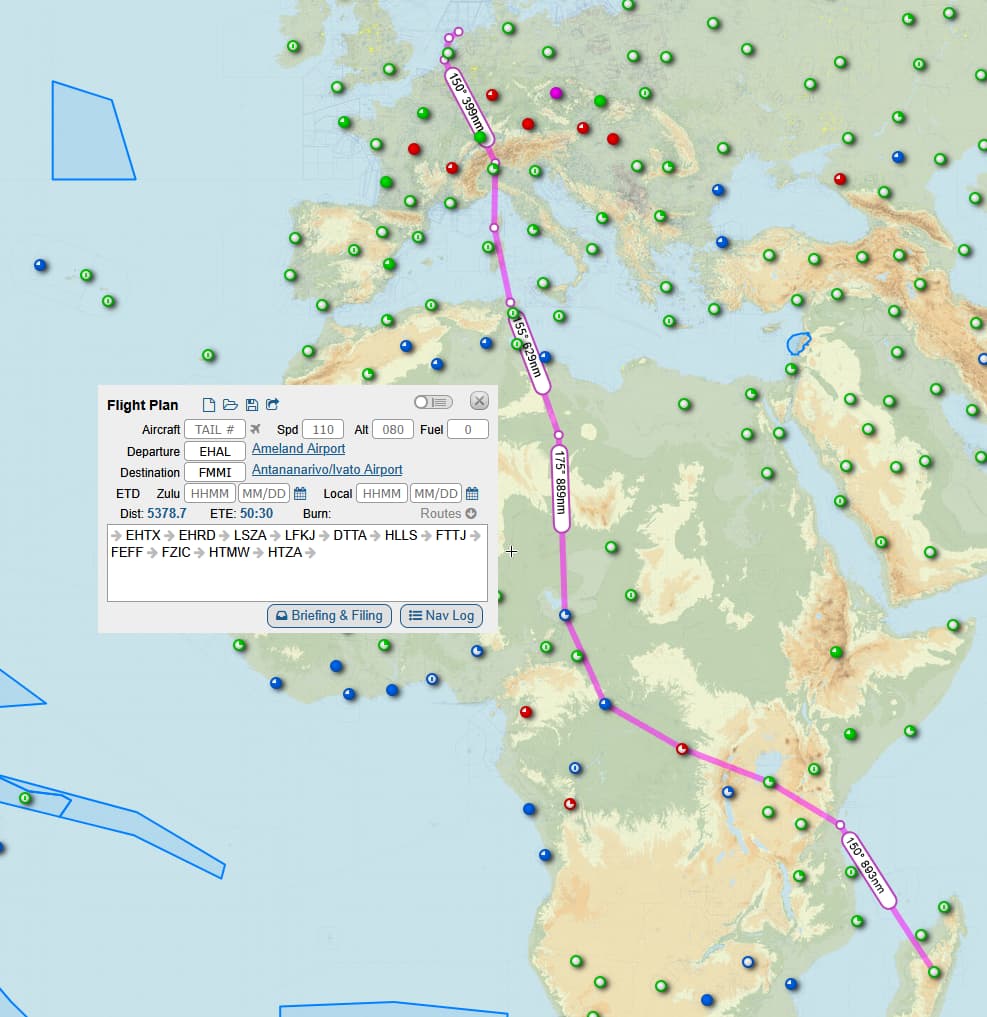Open the Nav Log
Viewport: 987px width, 1017px height.
pyautogui.click(x=441, y=616)
